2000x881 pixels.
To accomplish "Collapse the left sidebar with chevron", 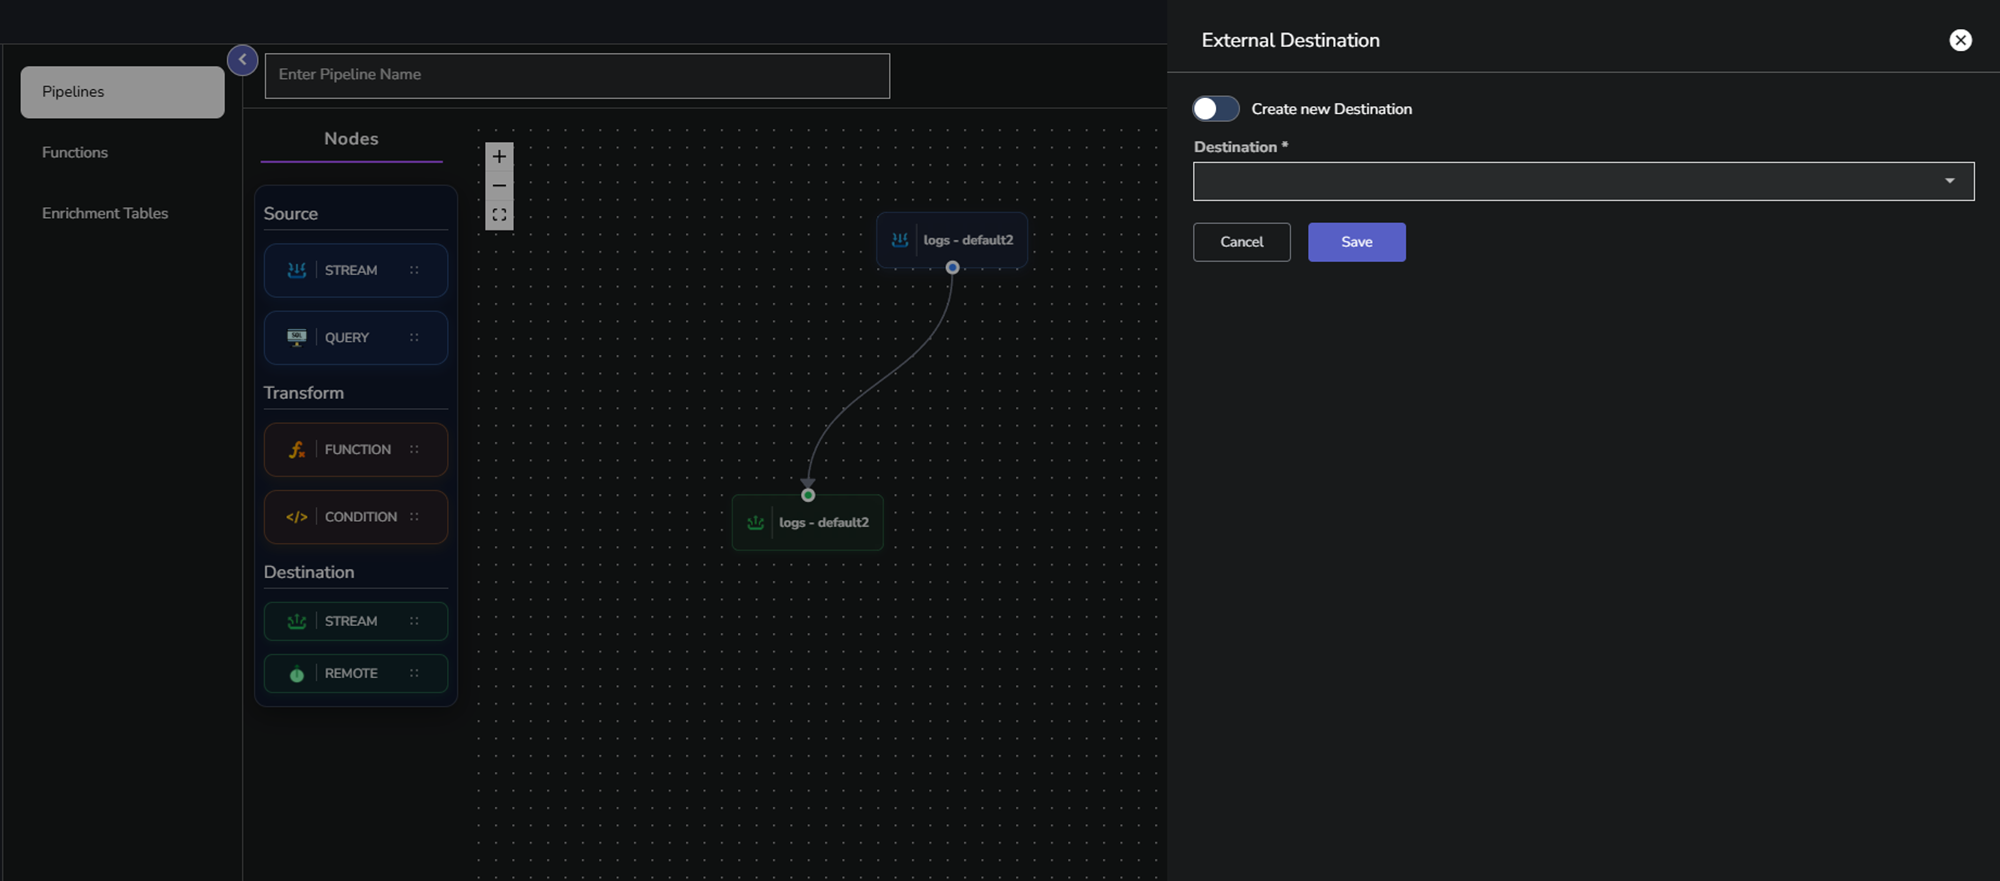I will [x=242, y=60].
